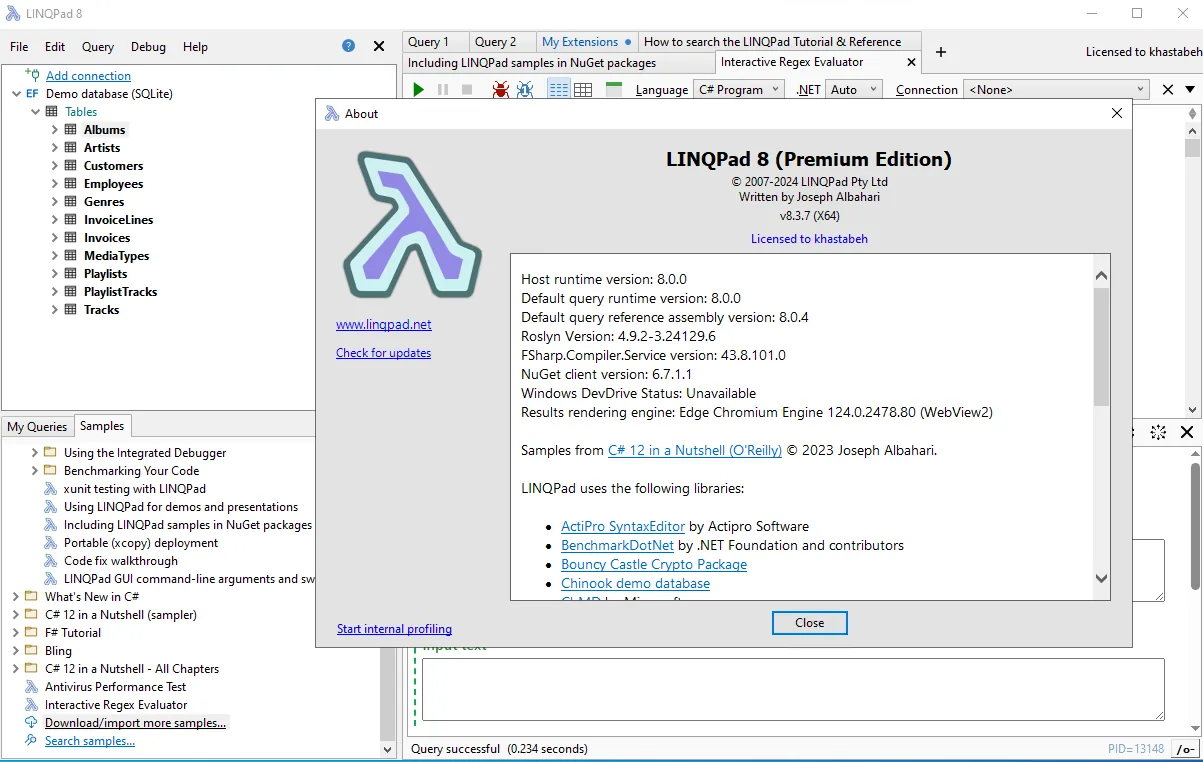Screen dimensions: 1203x762
Task: Switch to the My Extensions tab
Action: (587, 42)
